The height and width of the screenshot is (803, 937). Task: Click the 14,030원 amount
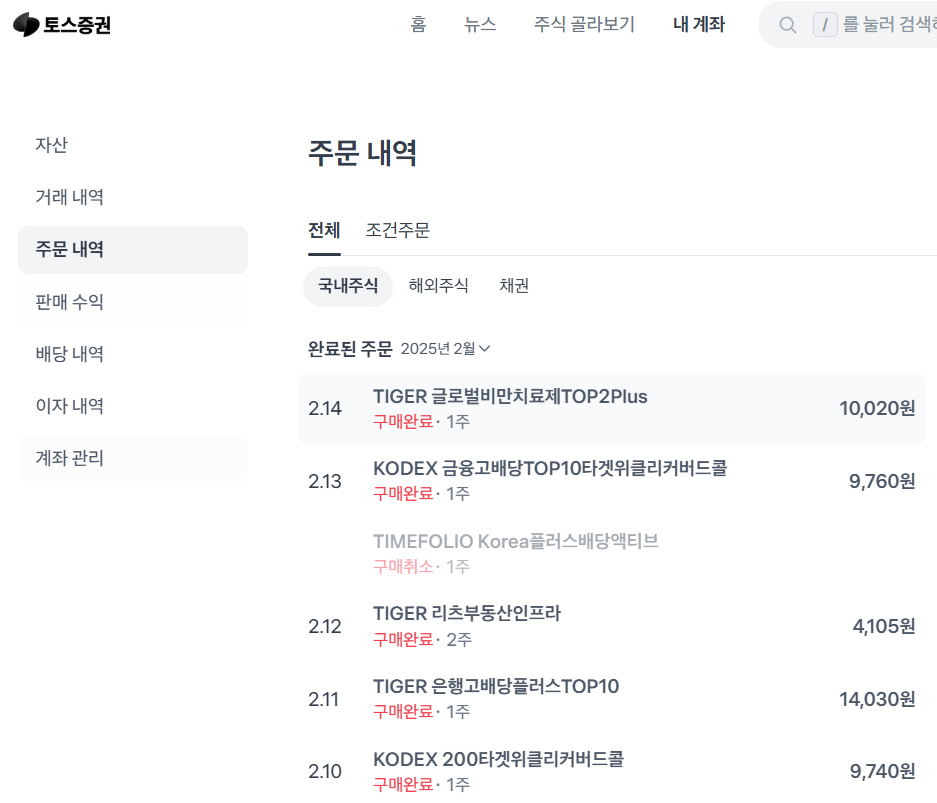(877, 700)
